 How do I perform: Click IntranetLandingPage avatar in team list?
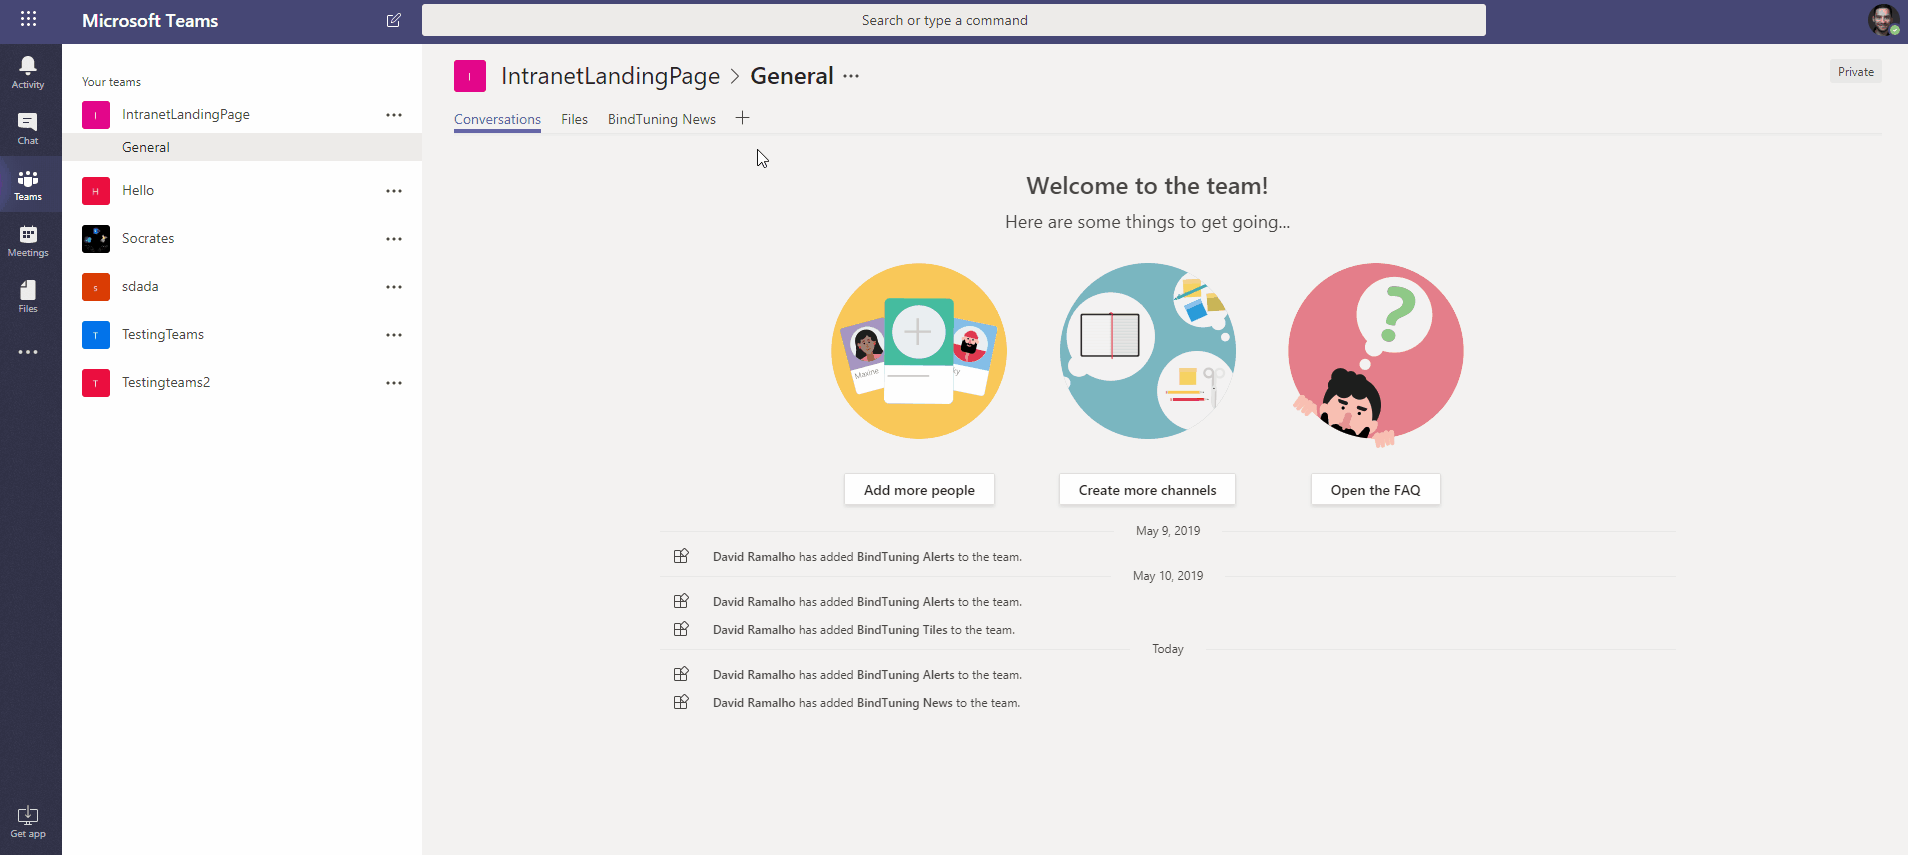(x=96, y=115)
